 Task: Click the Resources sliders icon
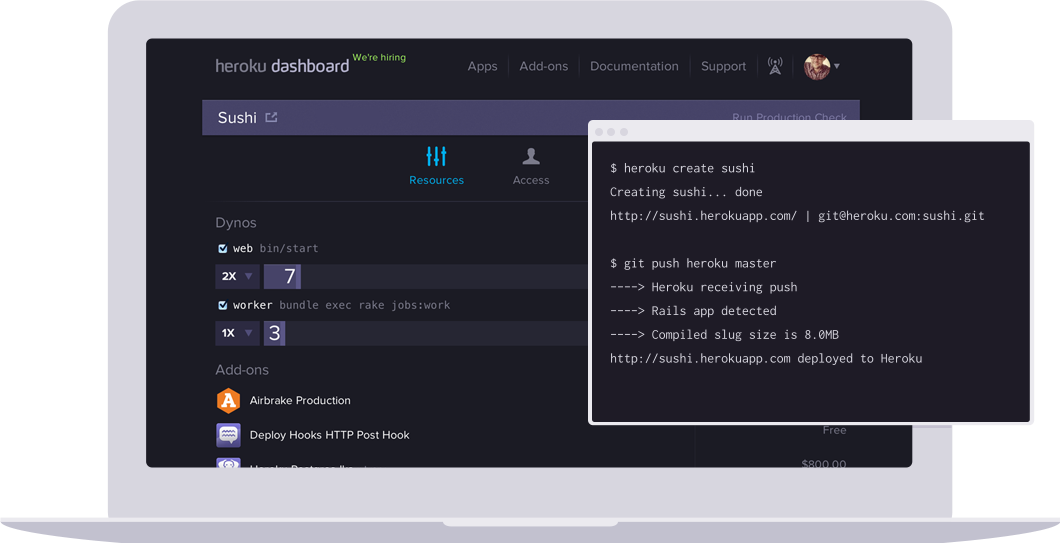coord(436,156)
